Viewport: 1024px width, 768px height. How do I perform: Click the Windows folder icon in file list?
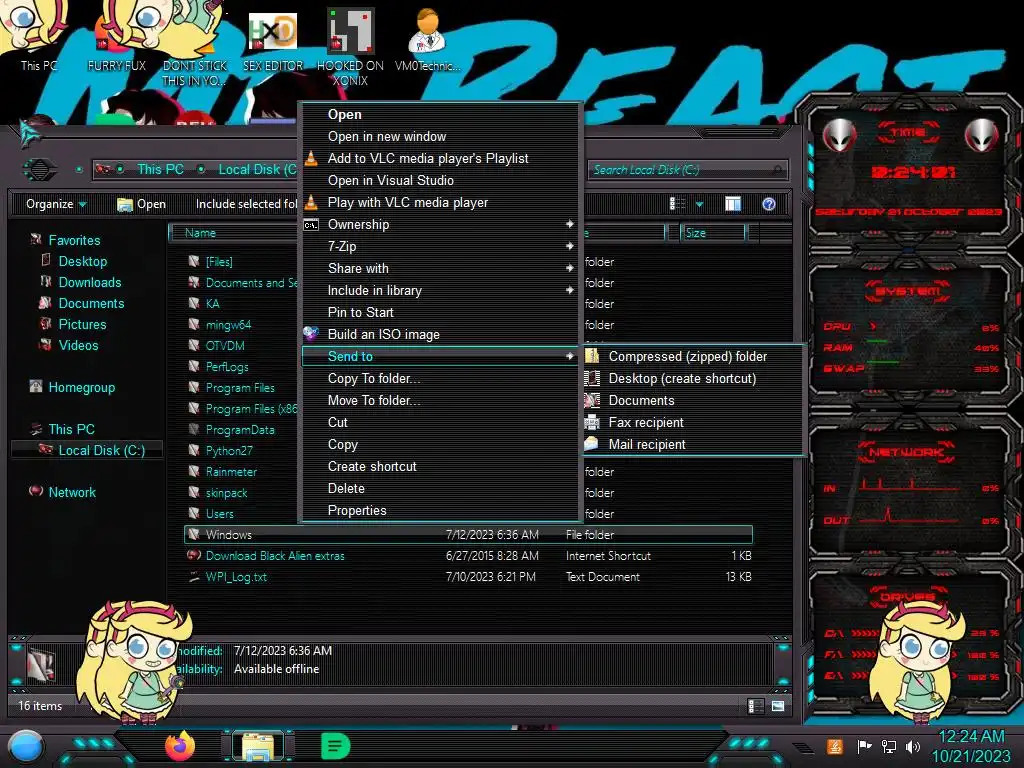pyautogui.click(x=194, y=534)
